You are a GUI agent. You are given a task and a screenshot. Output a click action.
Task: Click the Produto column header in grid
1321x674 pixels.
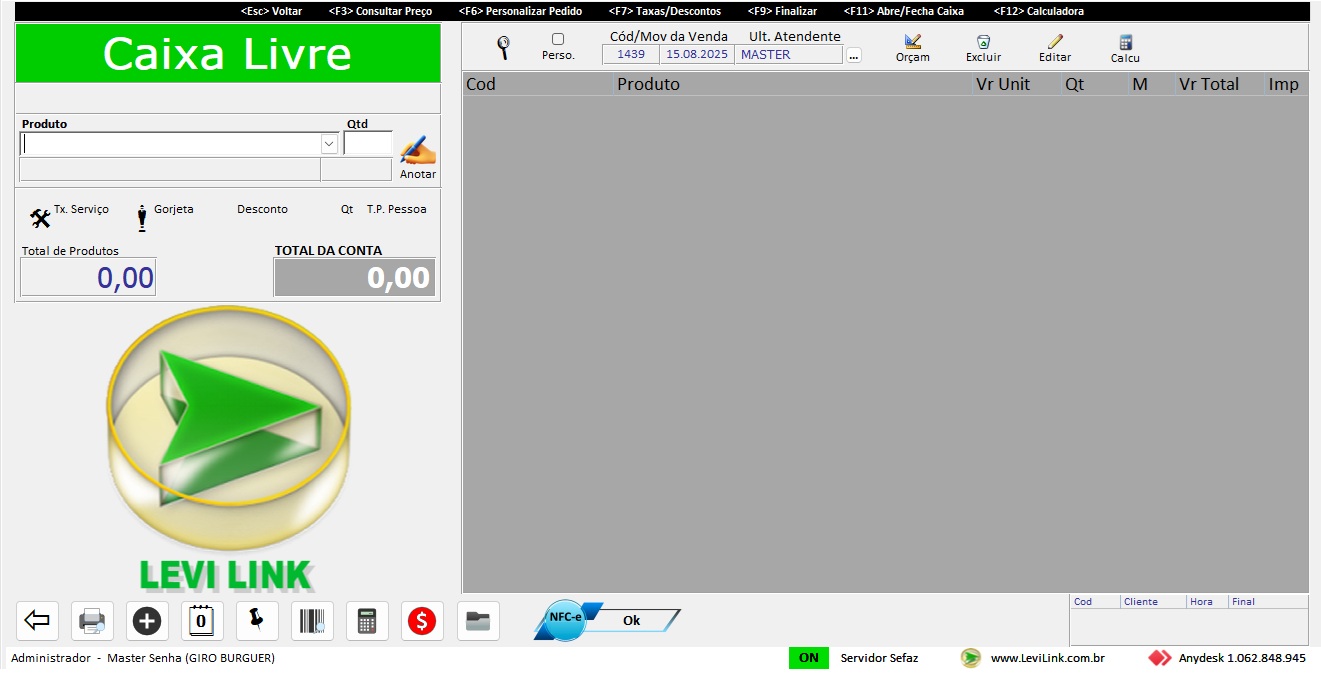(x=793, y=84)
